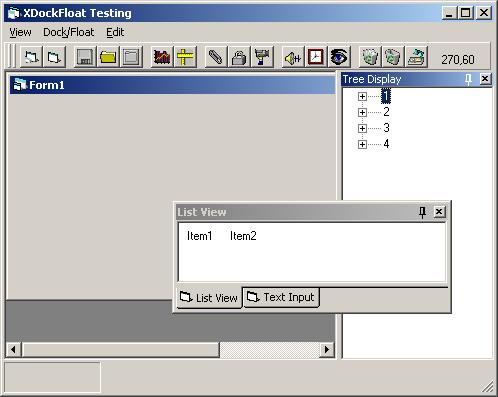Screen dimensions: 498x397
Task: Click the yellow folder open icon
Action: point(108,57)
